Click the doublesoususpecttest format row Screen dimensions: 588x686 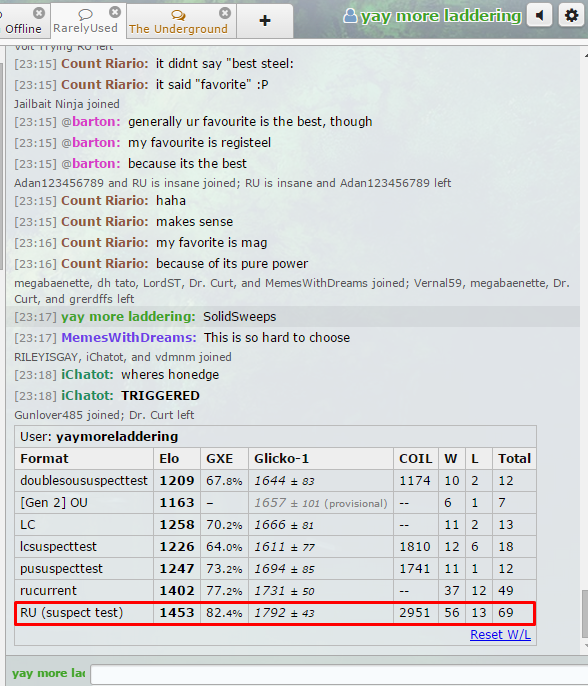click(275, 480)
